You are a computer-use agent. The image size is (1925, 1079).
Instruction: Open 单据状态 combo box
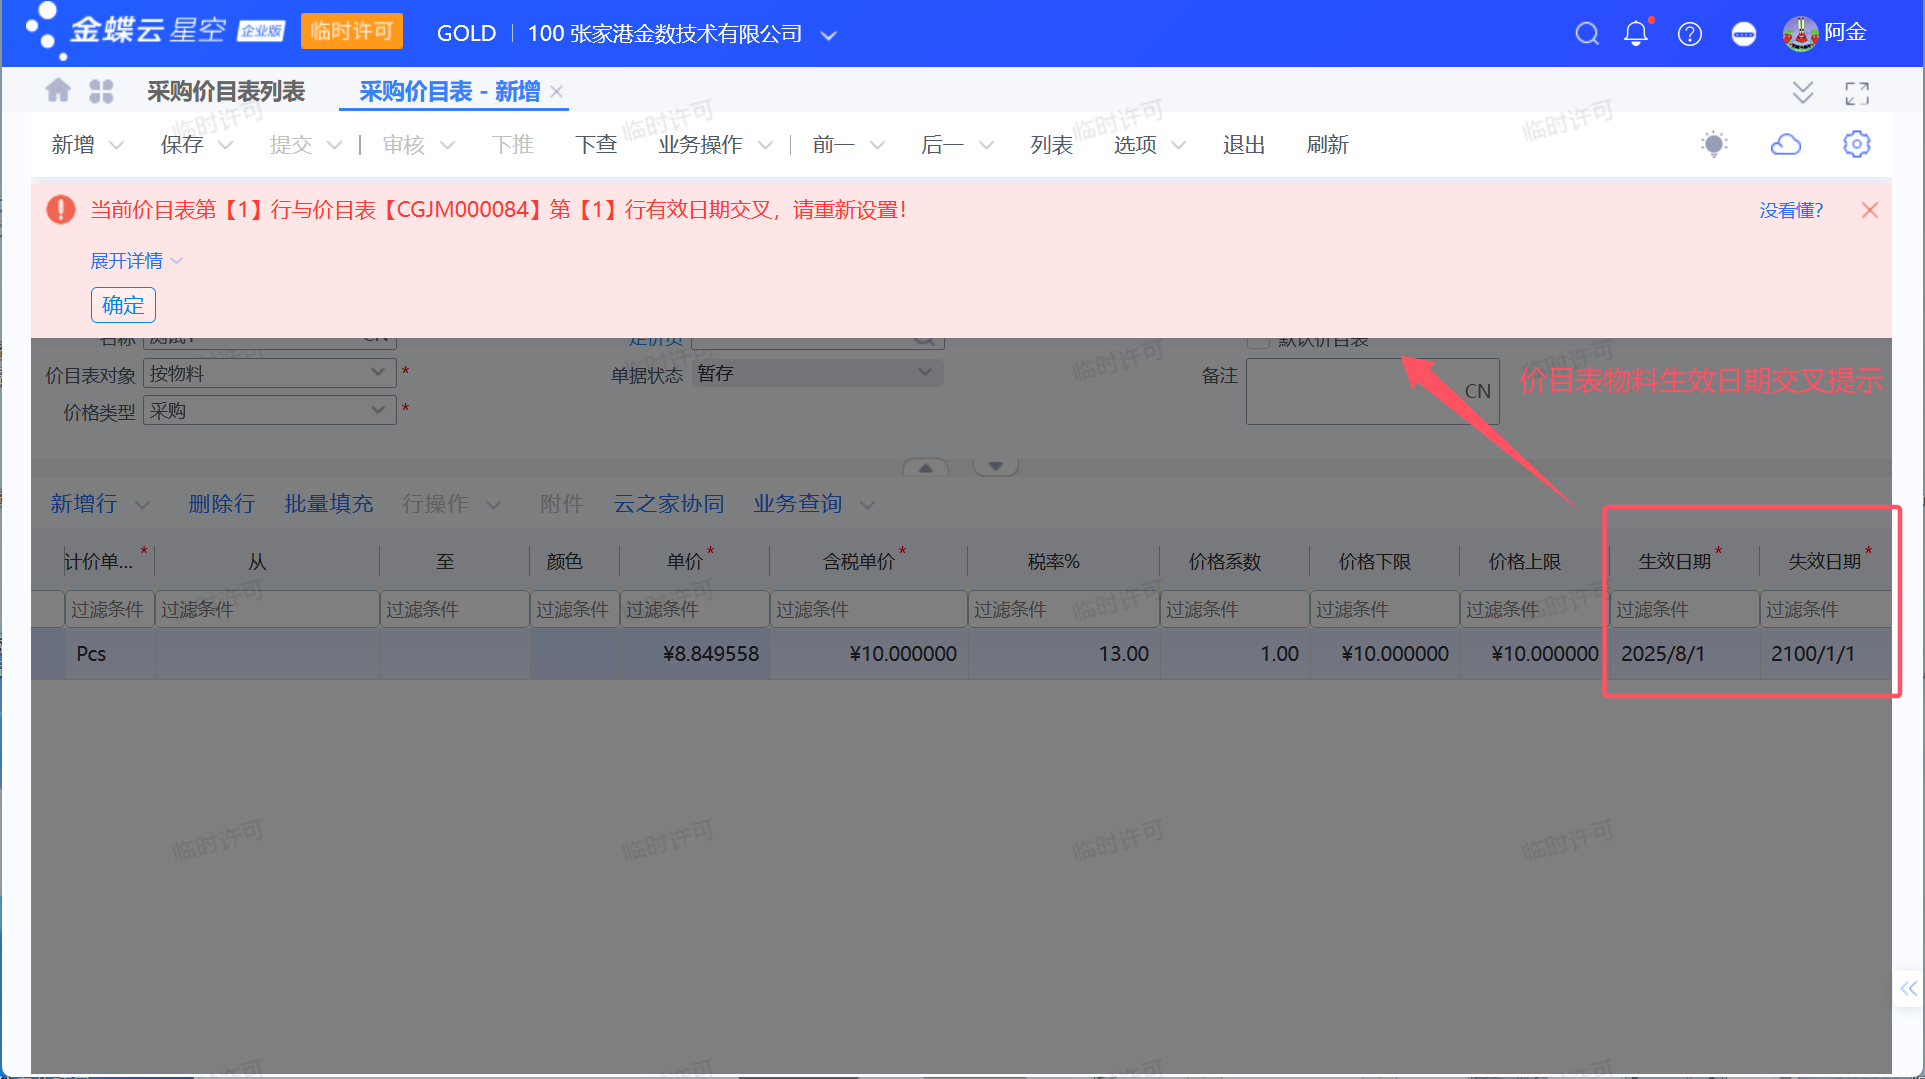click(817, 373)
